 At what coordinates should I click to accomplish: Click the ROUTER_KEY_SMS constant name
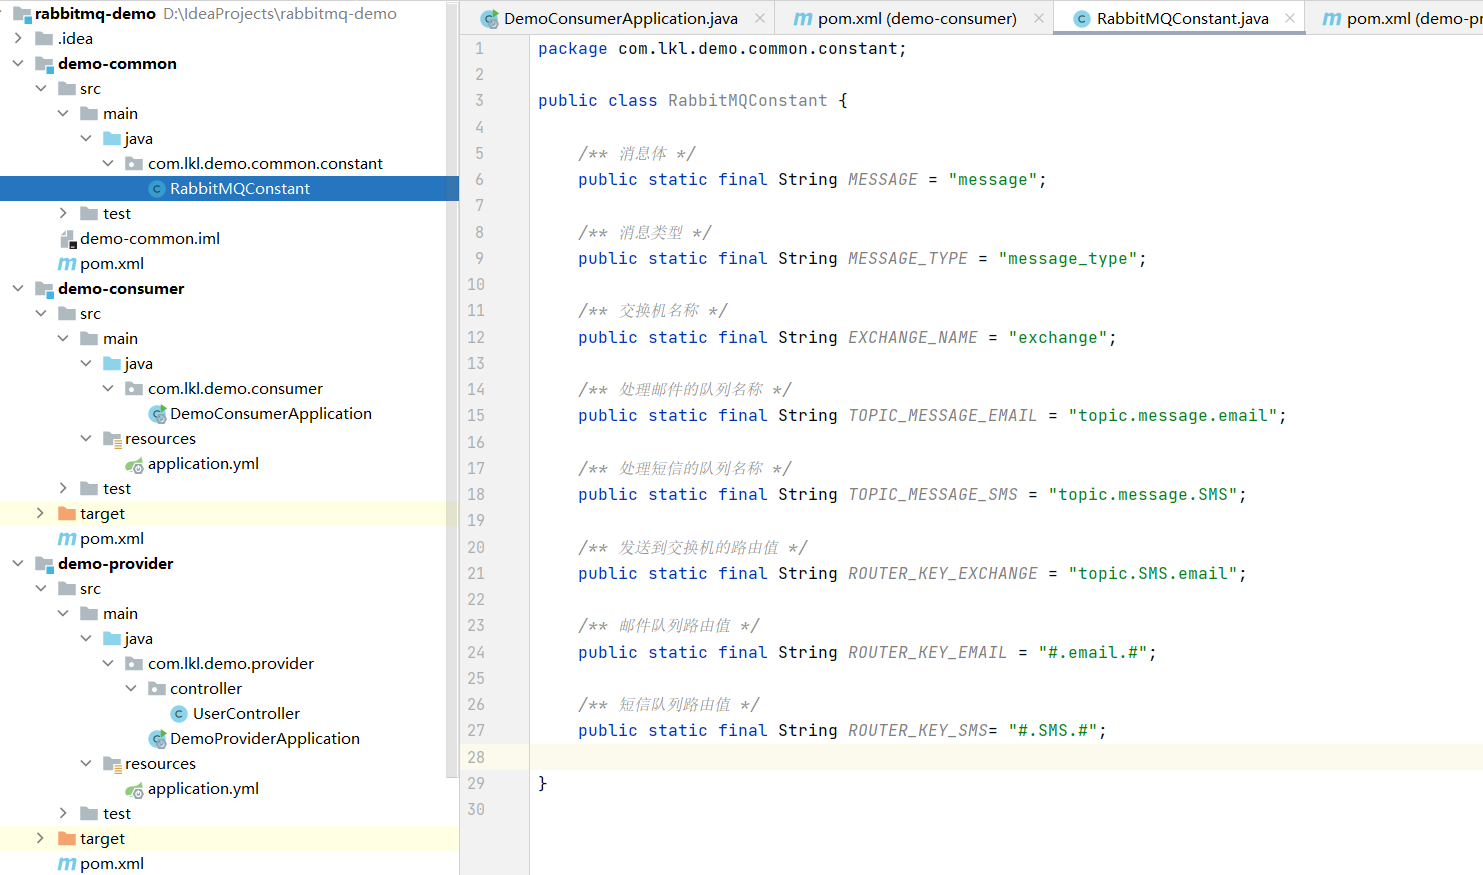coord(918,731)
